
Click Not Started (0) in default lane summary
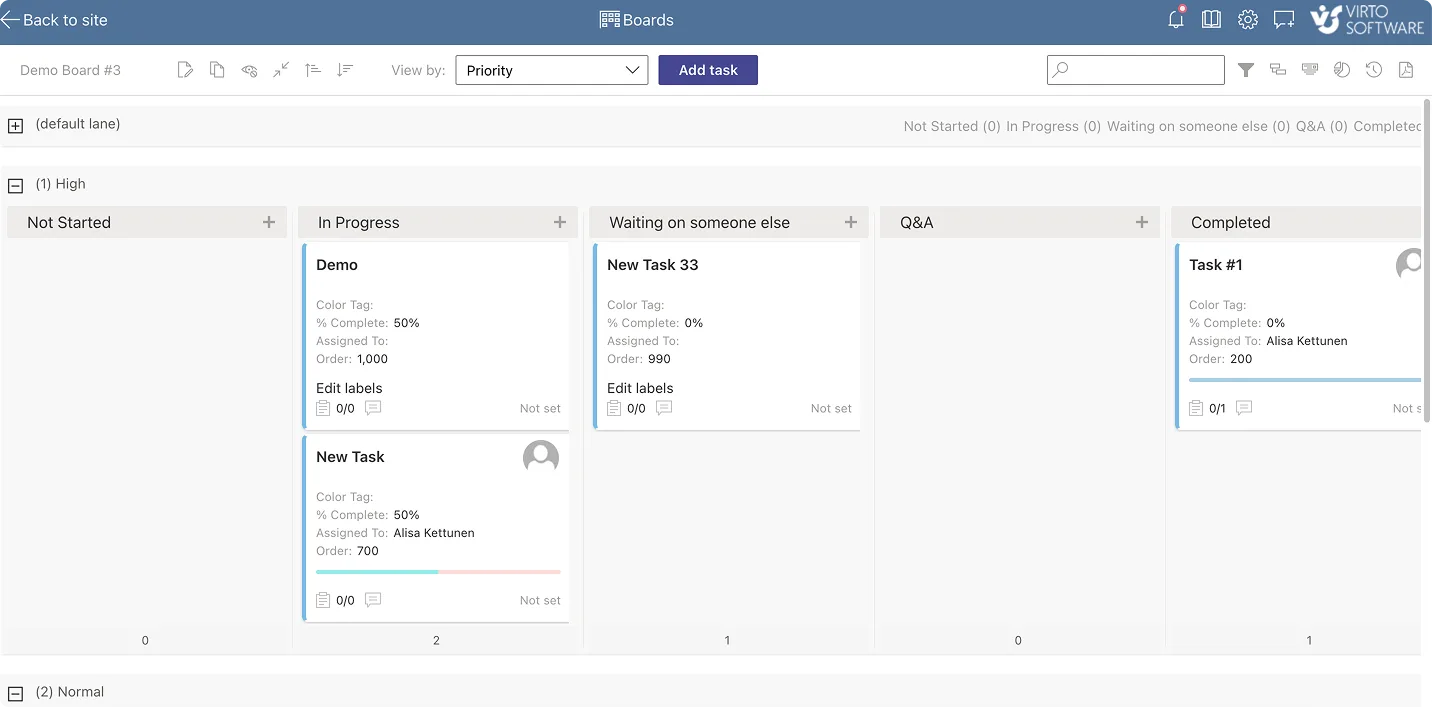coord(952,126)
